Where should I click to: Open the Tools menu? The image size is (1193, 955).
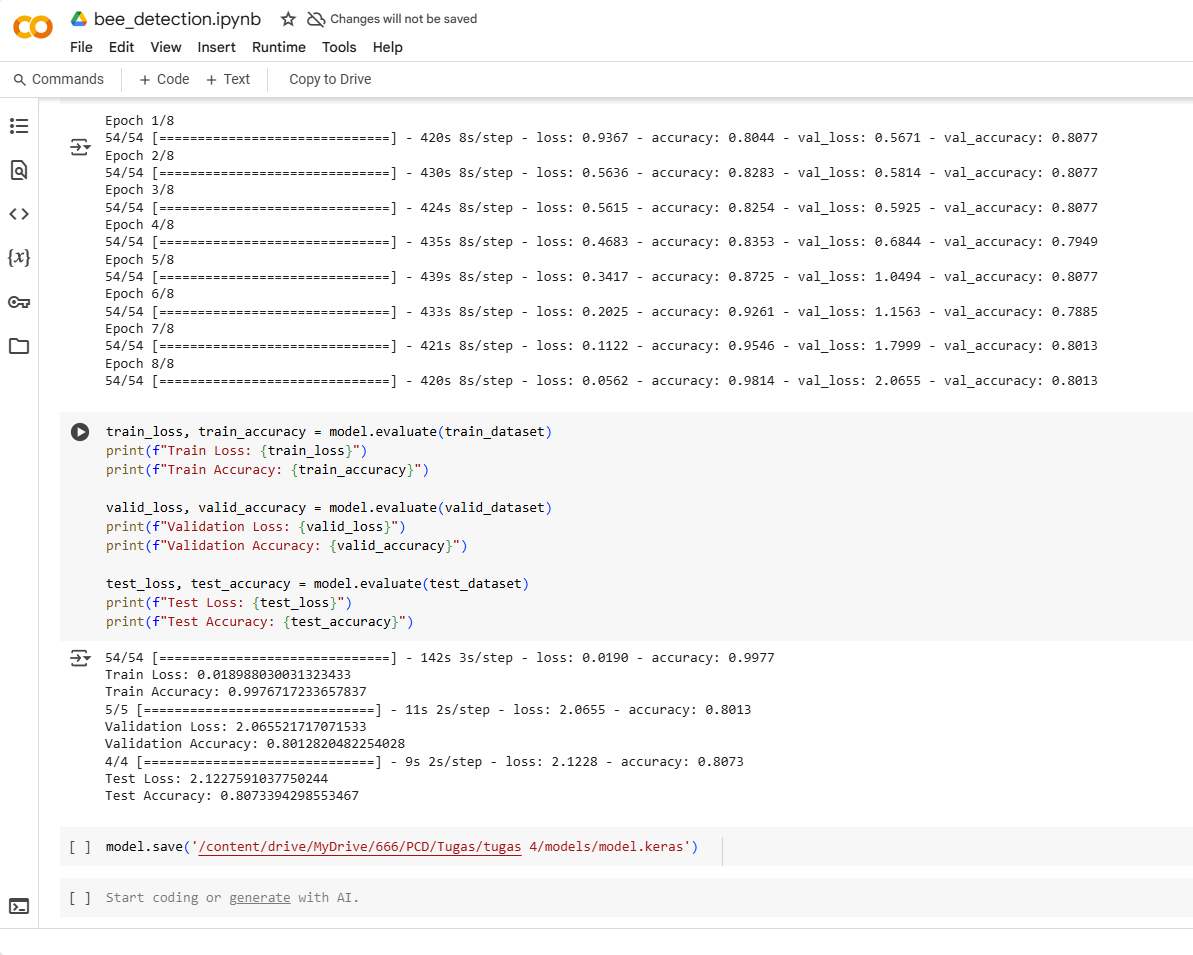(339, 47)
